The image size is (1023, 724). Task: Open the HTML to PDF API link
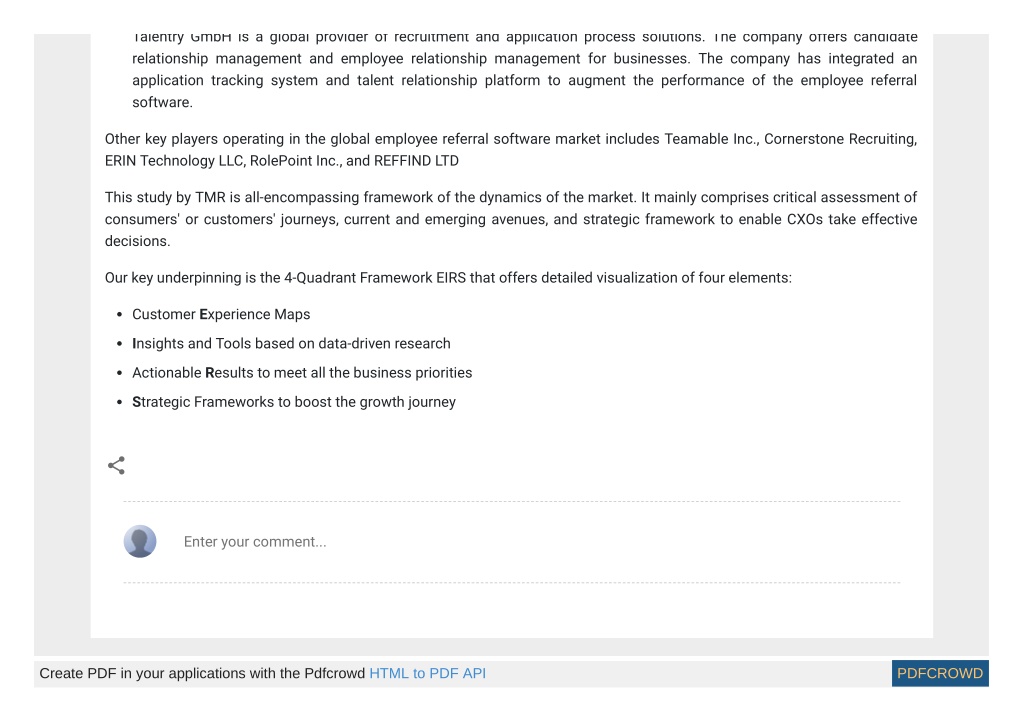click(427, 674)
